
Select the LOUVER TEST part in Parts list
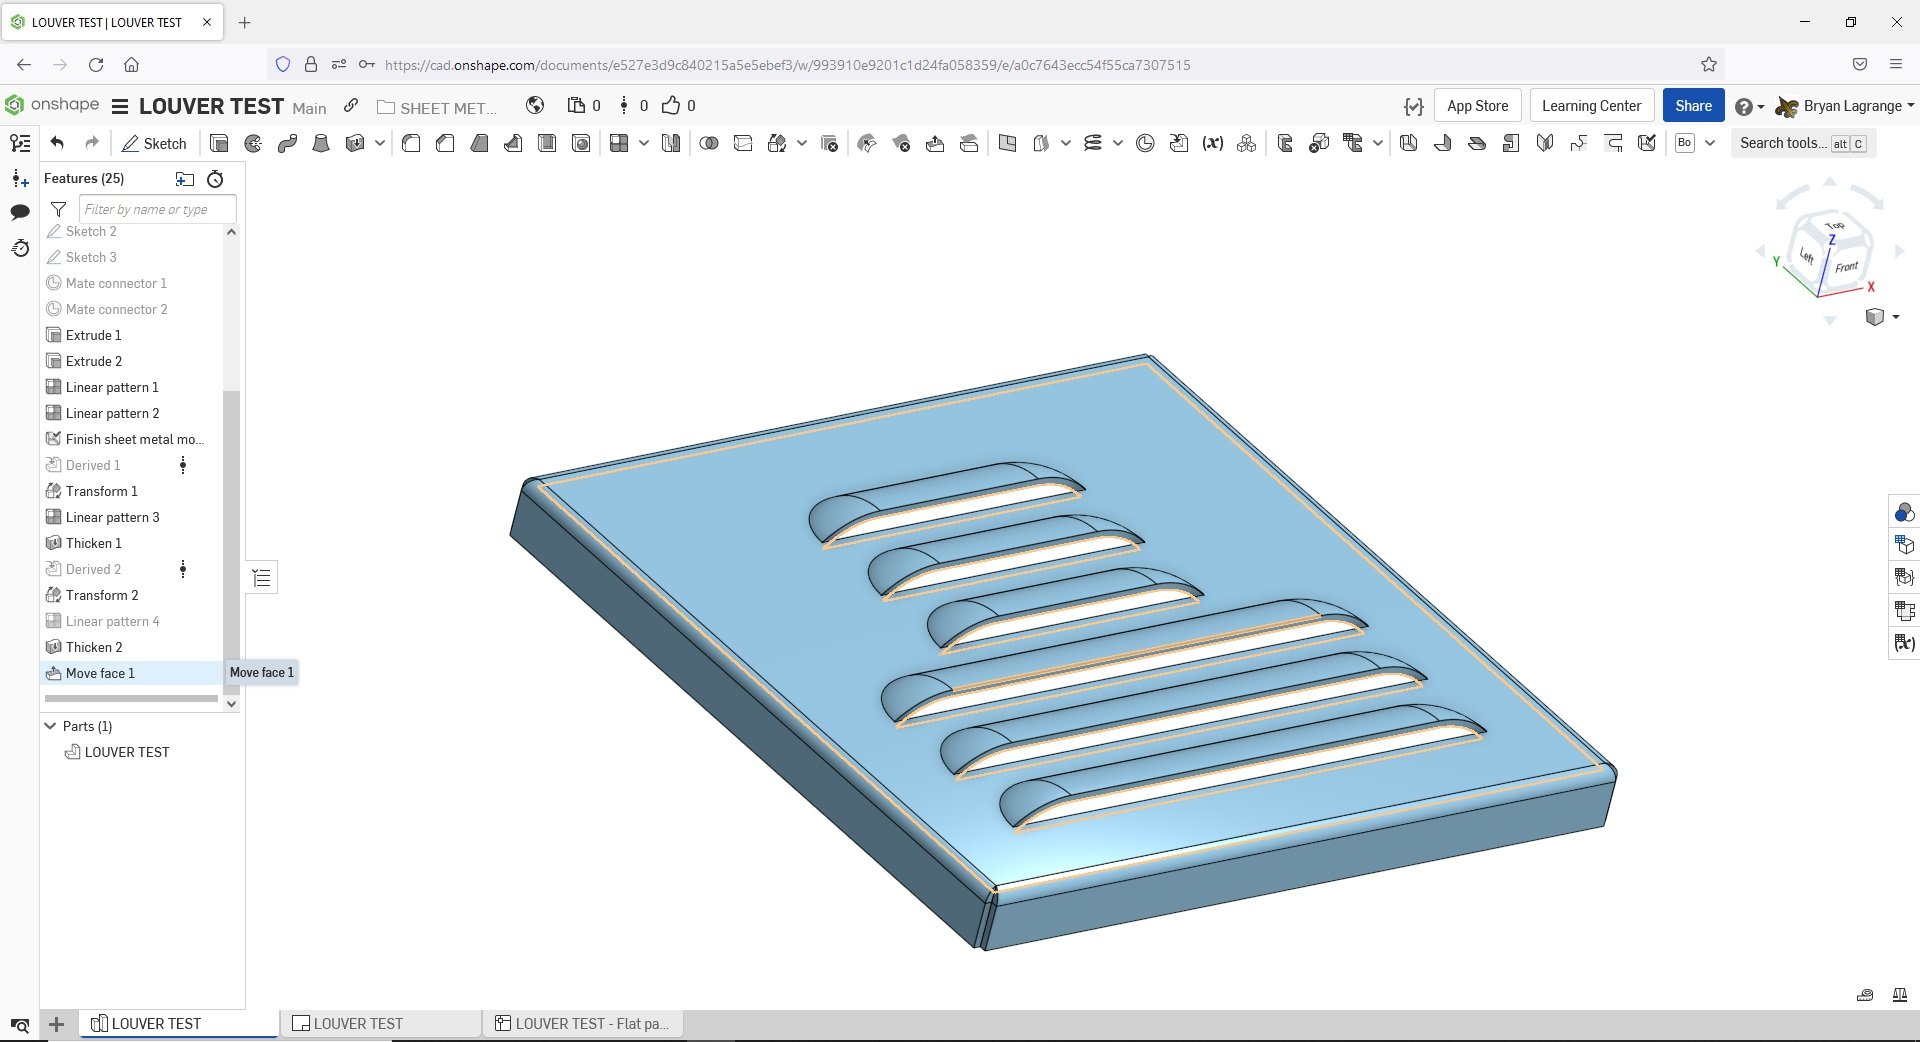click(x=117, y=752)
